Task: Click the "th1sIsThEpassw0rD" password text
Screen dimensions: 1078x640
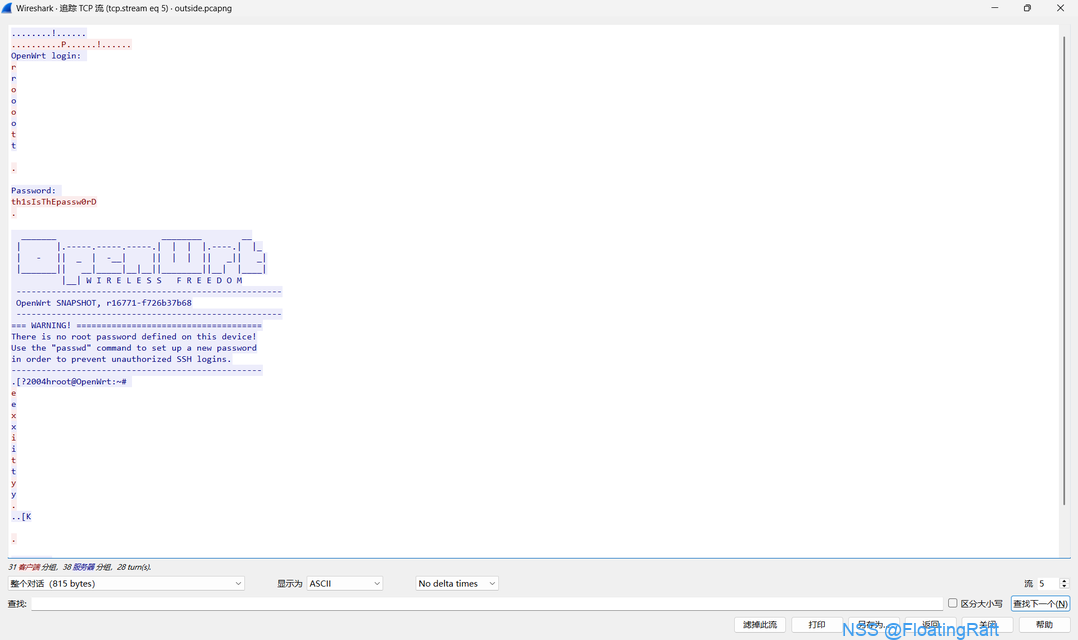Action: [x=54, y=201]
